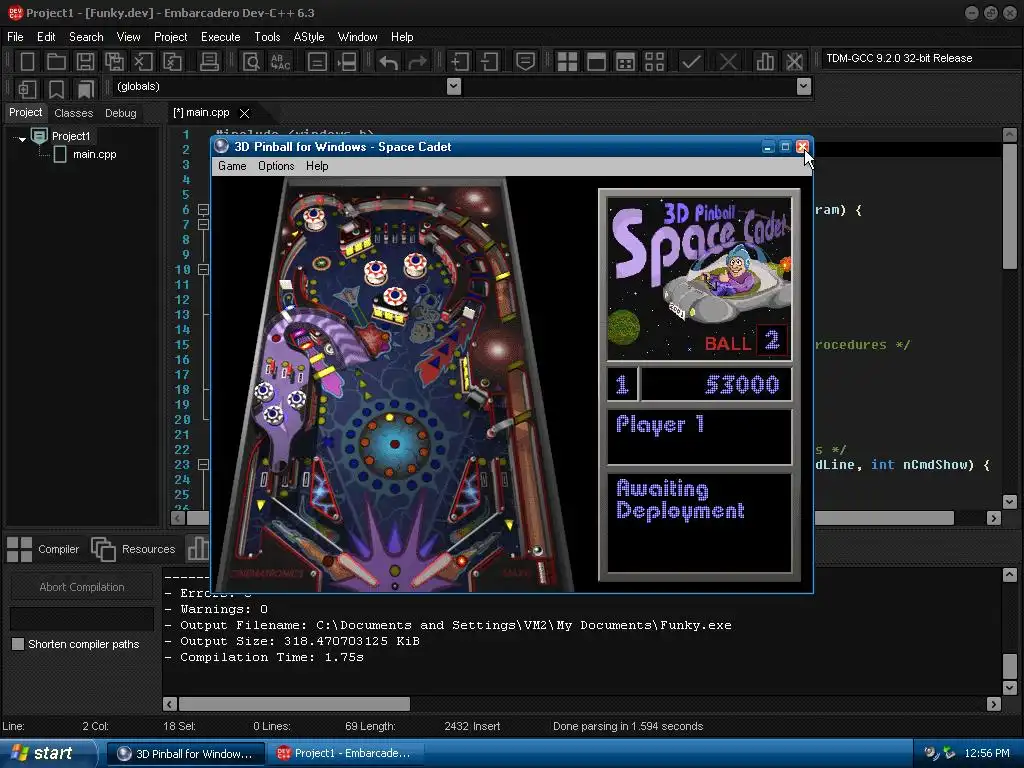Close the main.cpp editor tab

[244, 113]
